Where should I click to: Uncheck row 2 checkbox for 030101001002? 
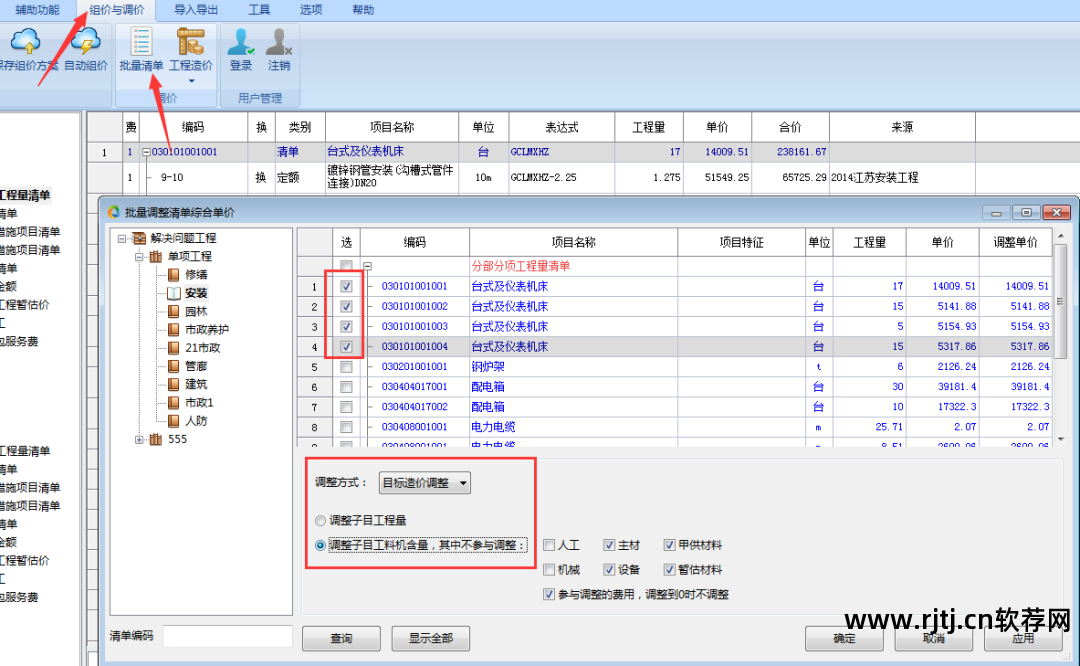pos(346,306)
